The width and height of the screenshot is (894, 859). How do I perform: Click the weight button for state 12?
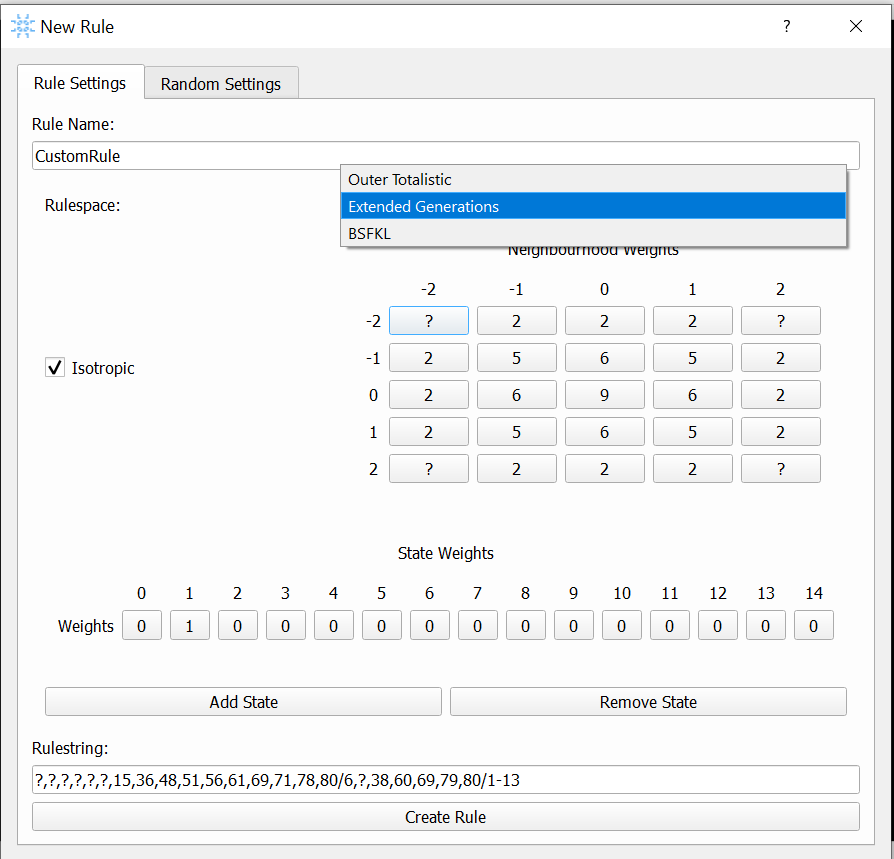718,626
